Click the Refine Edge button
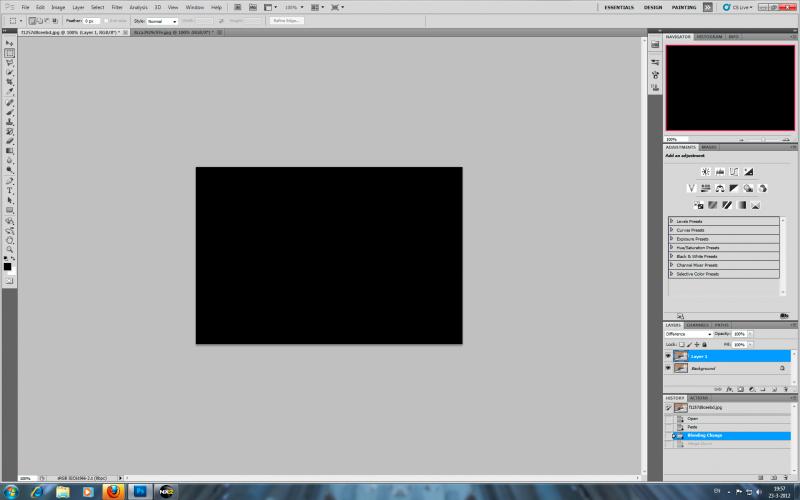 286,21
